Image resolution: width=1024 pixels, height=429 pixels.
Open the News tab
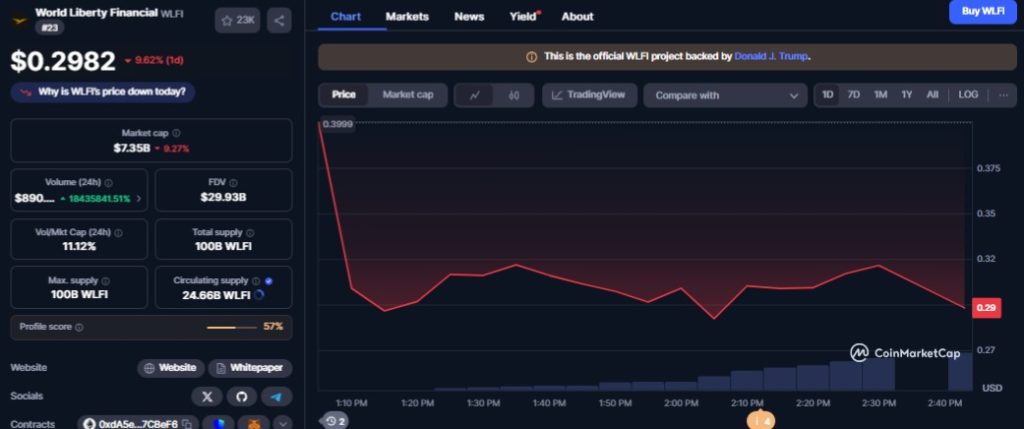(x=470, y=16)
